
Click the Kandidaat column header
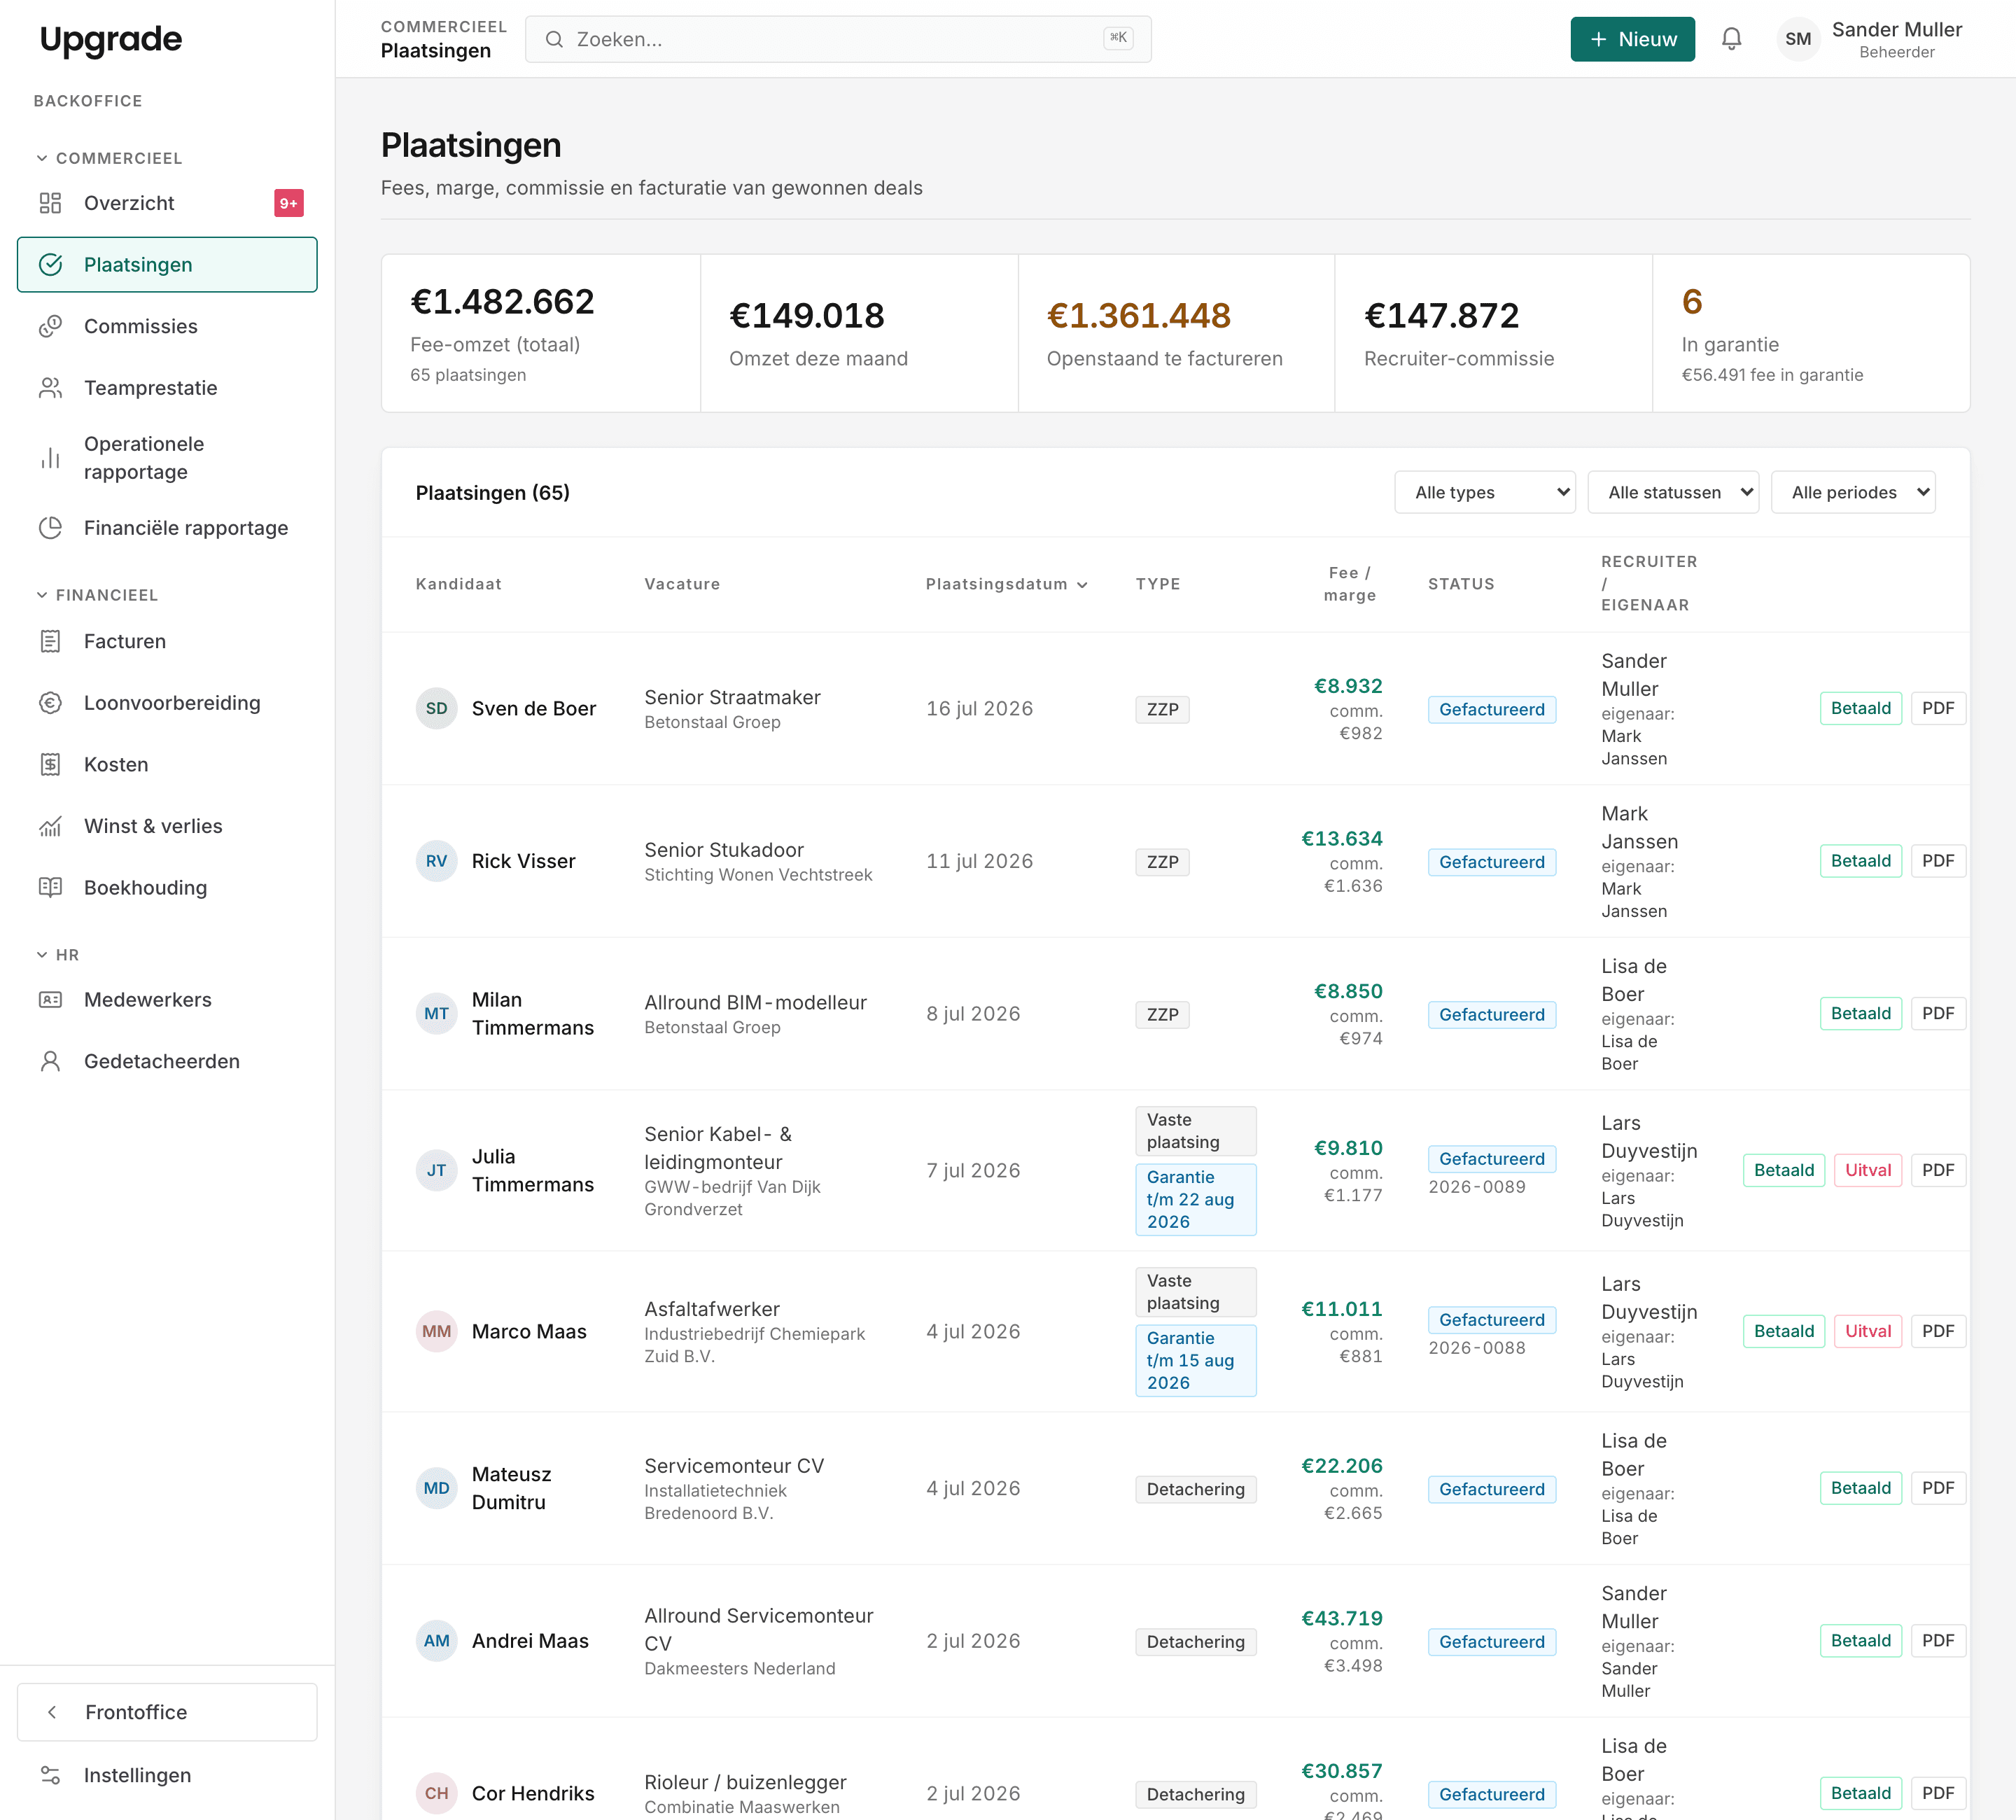458,584
